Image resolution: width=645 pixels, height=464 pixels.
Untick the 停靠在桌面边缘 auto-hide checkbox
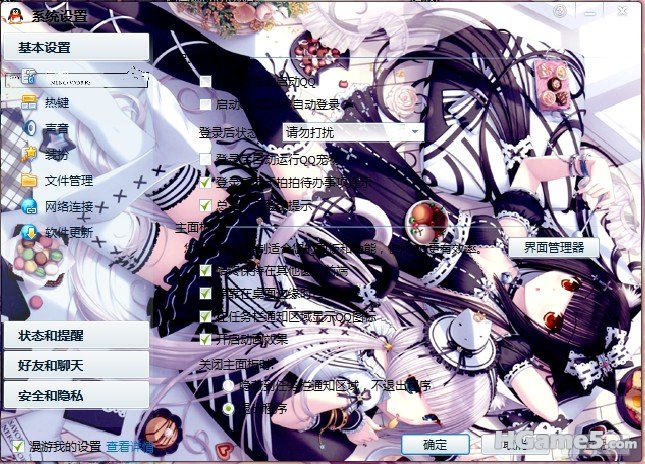pyautogui.click(x=205, y=293)
